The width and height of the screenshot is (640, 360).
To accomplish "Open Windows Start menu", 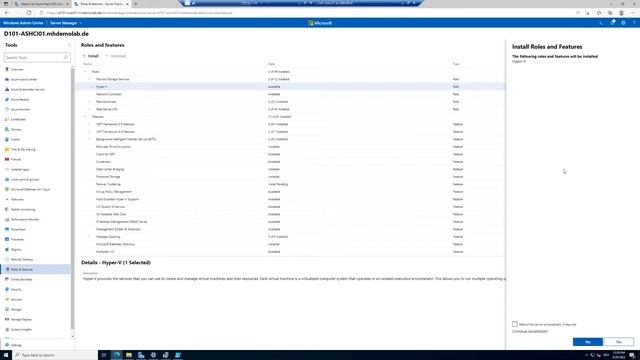I will (6, 355).
